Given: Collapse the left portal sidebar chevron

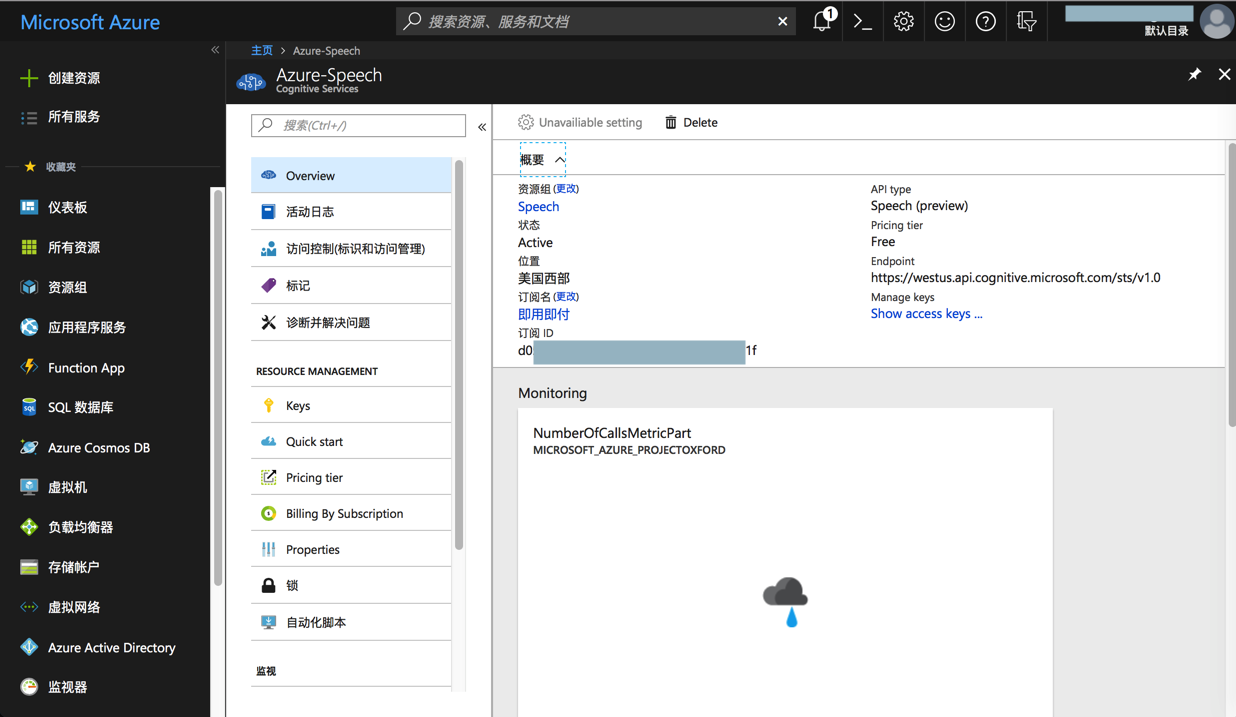Looking at the screenshot, I should click(215, 49).
